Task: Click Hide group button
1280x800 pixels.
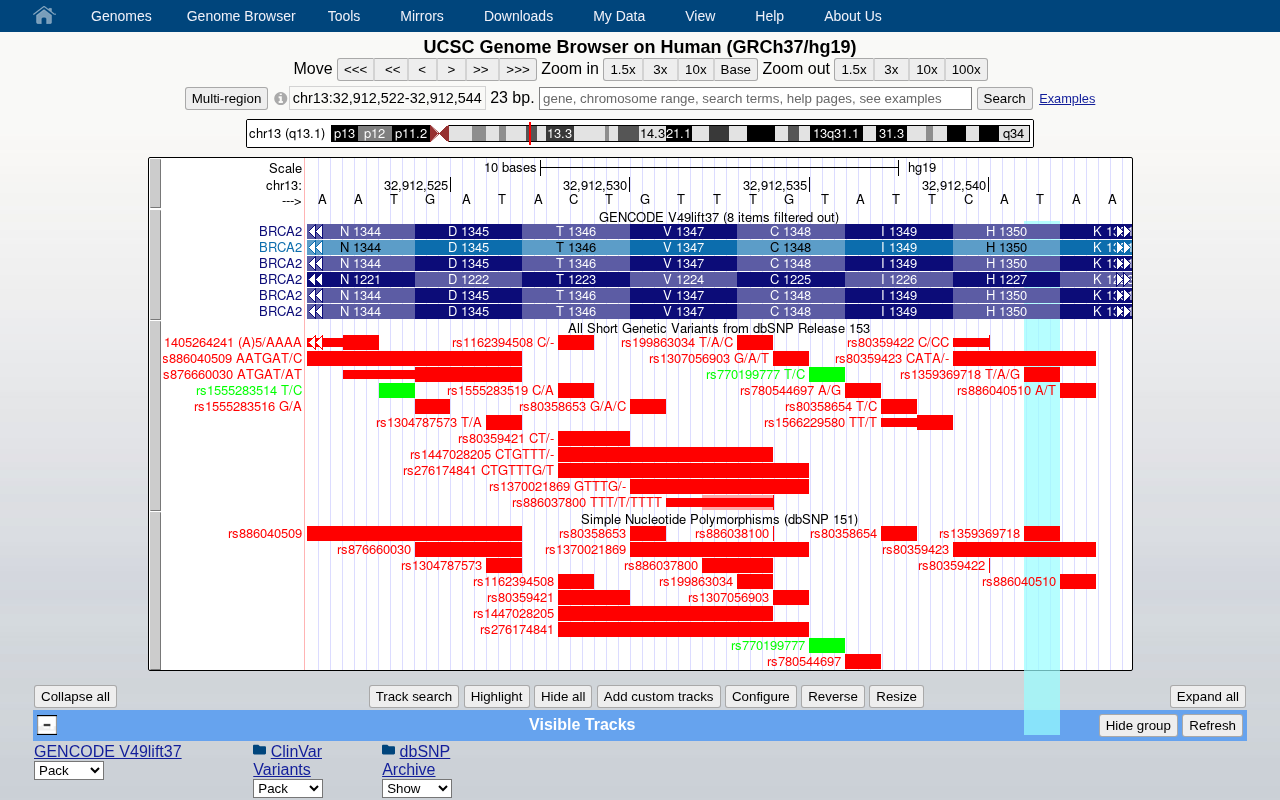Action: (1138, 725)
